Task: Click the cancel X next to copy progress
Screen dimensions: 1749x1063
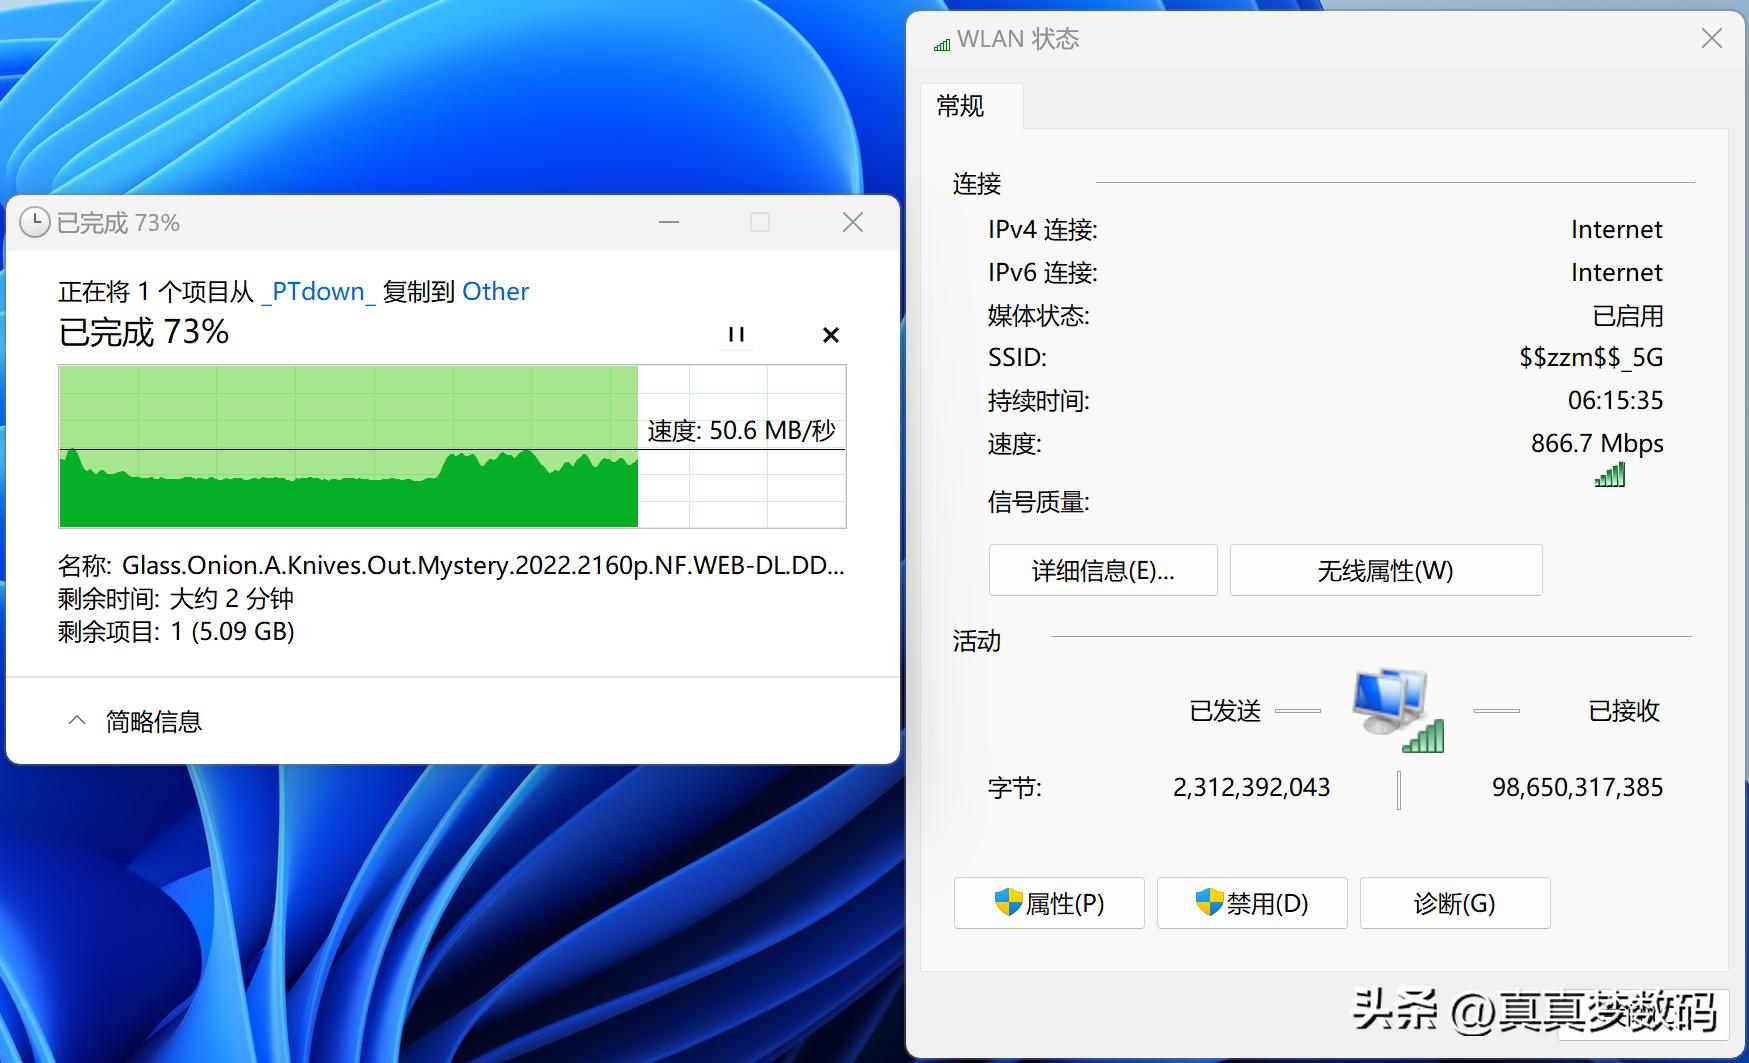Action: (830, 335)
